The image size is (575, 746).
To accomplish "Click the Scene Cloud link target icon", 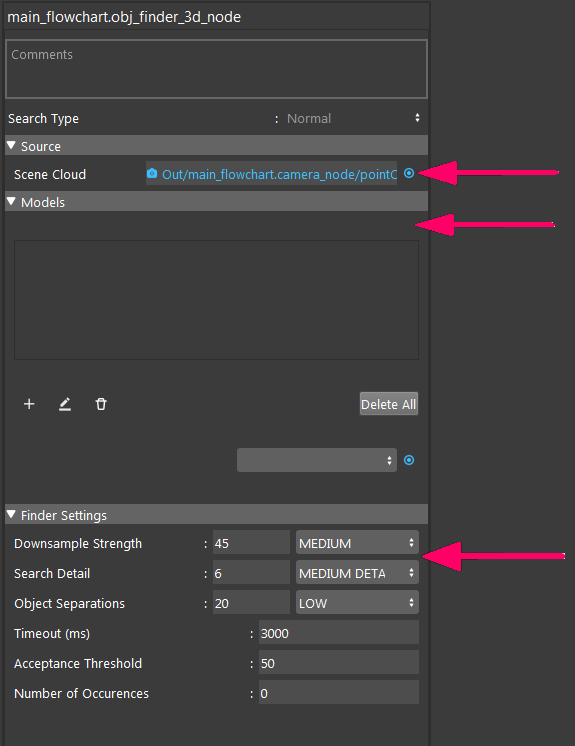I will point(409,174).
